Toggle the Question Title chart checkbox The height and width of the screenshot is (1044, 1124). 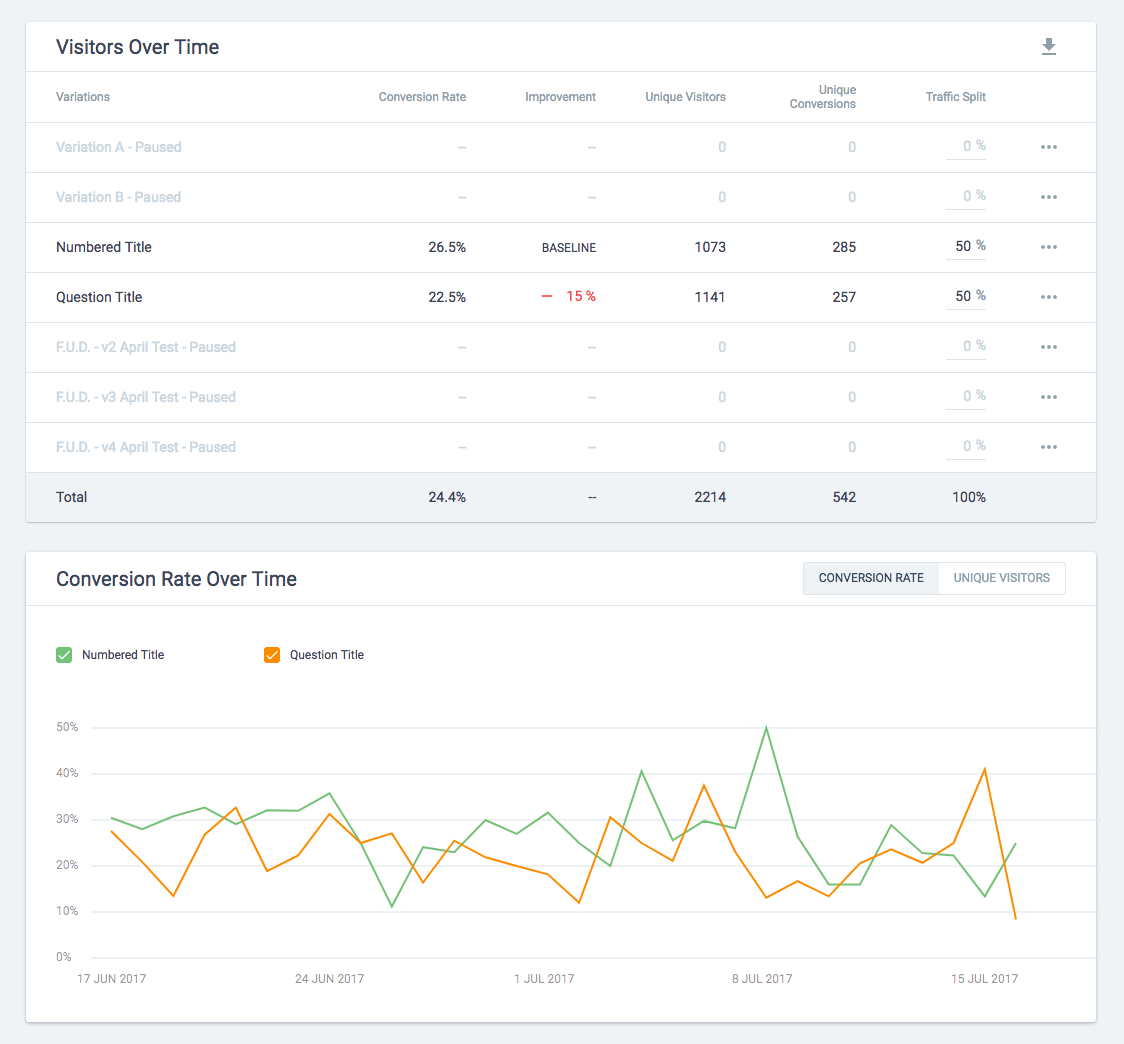(x=272, y=655)
